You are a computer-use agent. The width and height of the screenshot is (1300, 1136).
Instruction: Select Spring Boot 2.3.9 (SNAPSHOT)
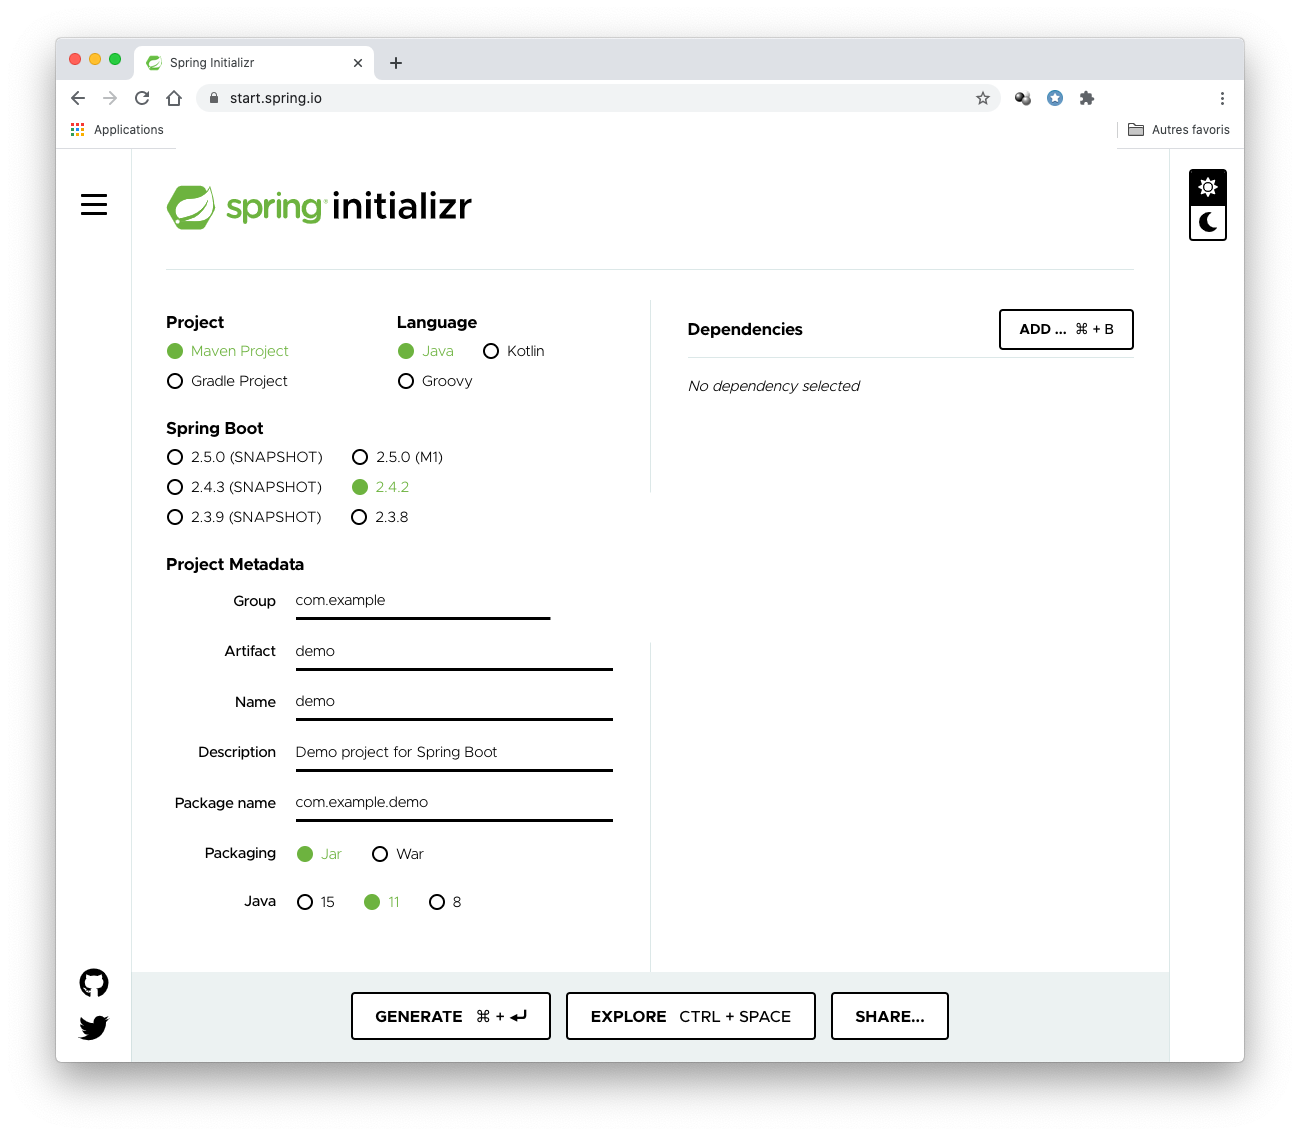[245, 517]
